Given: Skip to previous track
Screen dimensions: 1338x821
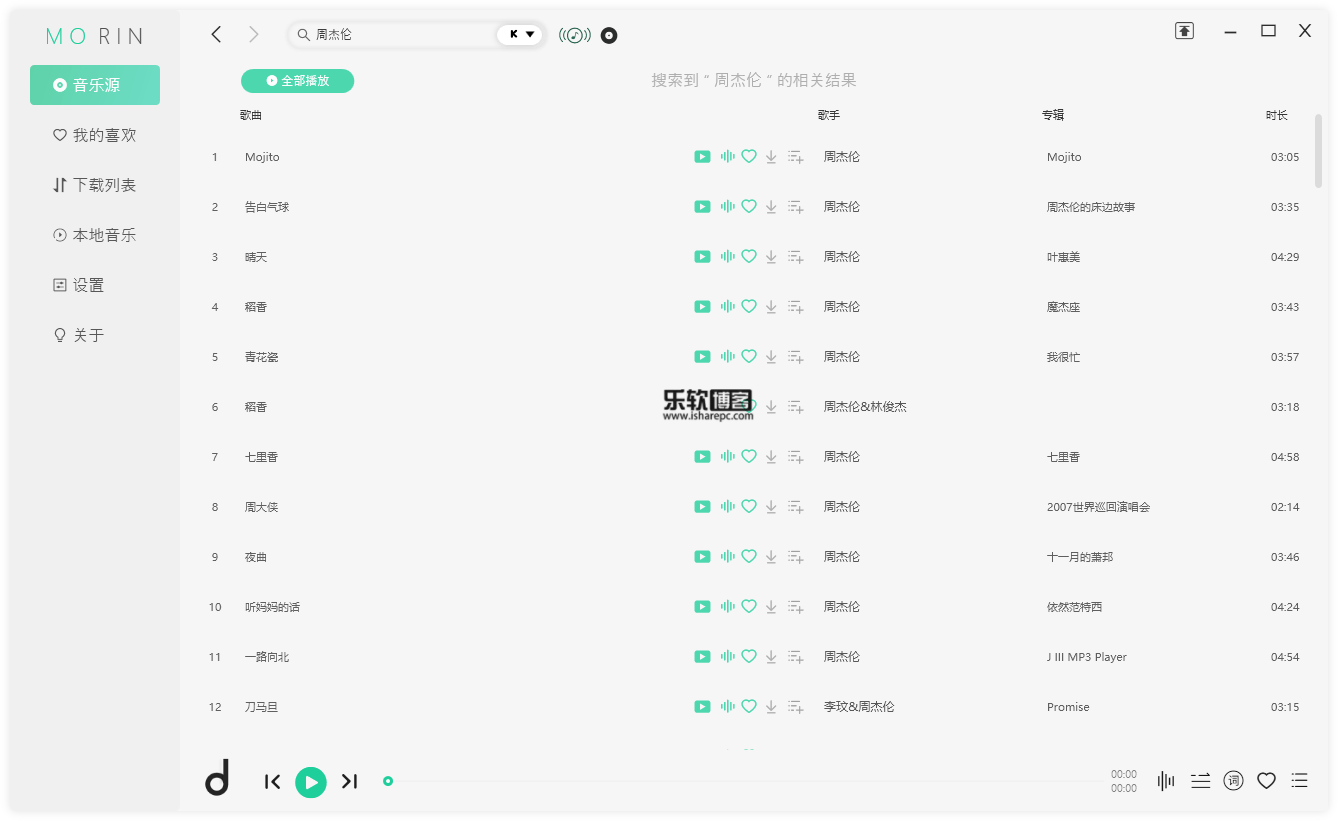Looking at the screenshot, I should (x=272, y=782).
